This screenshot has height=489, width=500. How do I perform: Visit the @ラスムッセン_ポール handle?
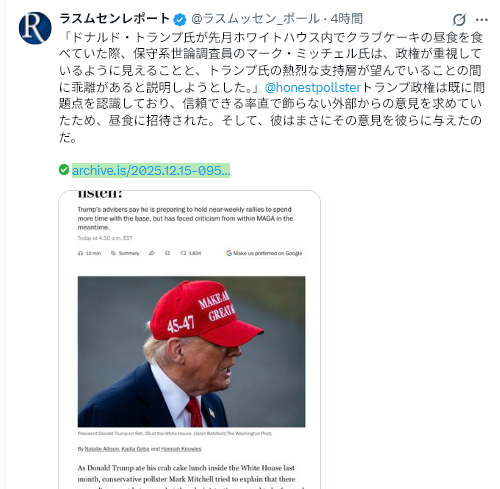point(256,19)
